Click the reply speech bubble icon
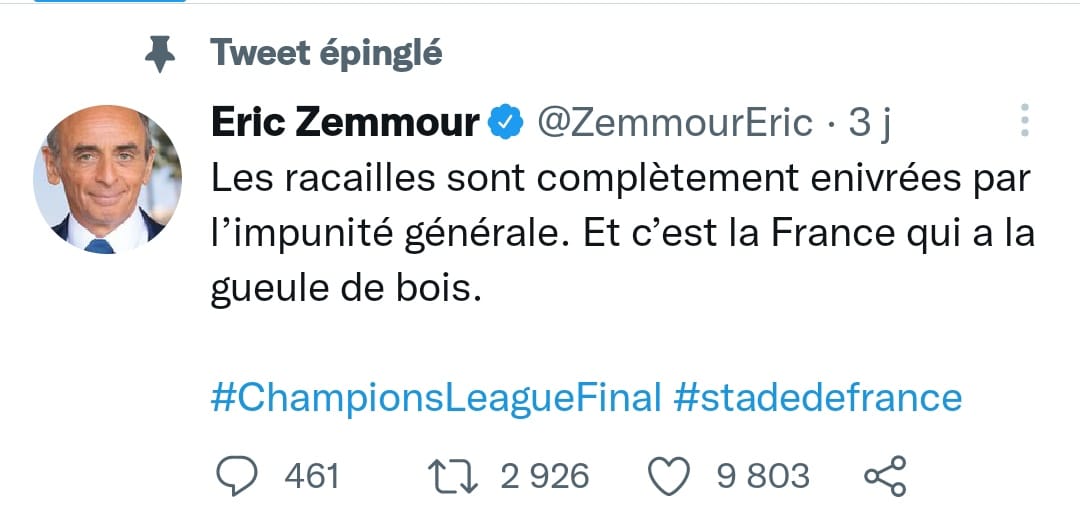The height and width of the screenshot is (528, 1080). (237, 476)
